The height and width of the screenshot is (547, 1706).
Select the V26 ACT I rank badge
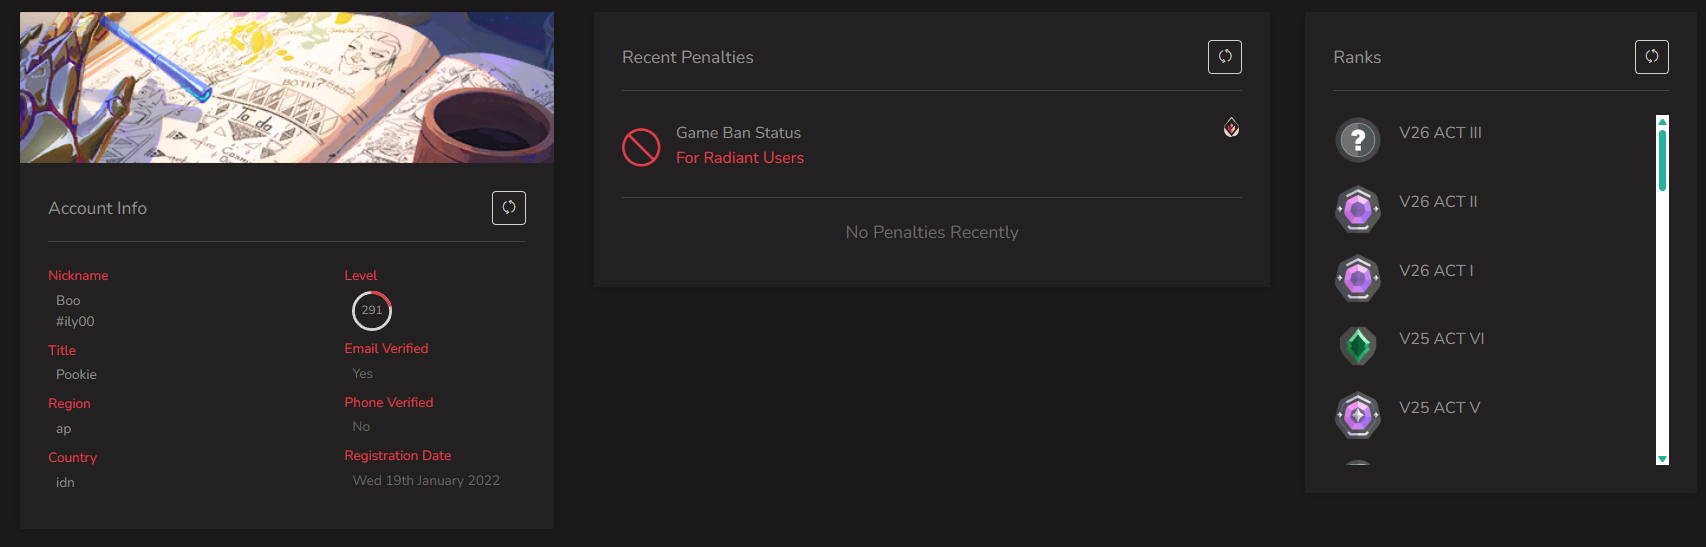pyautogui.click(x=1358, y=278)
